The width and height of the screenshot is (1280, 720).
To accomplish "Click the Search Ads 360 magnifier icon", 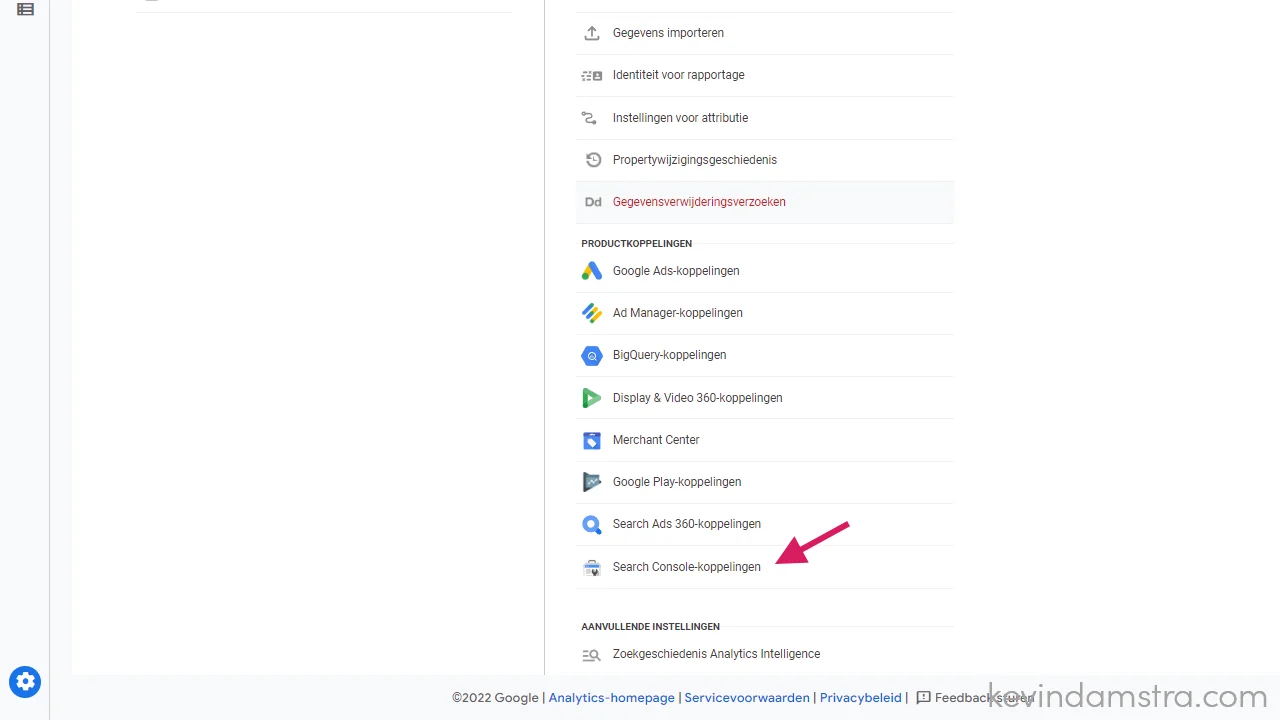I will point(592,524).
